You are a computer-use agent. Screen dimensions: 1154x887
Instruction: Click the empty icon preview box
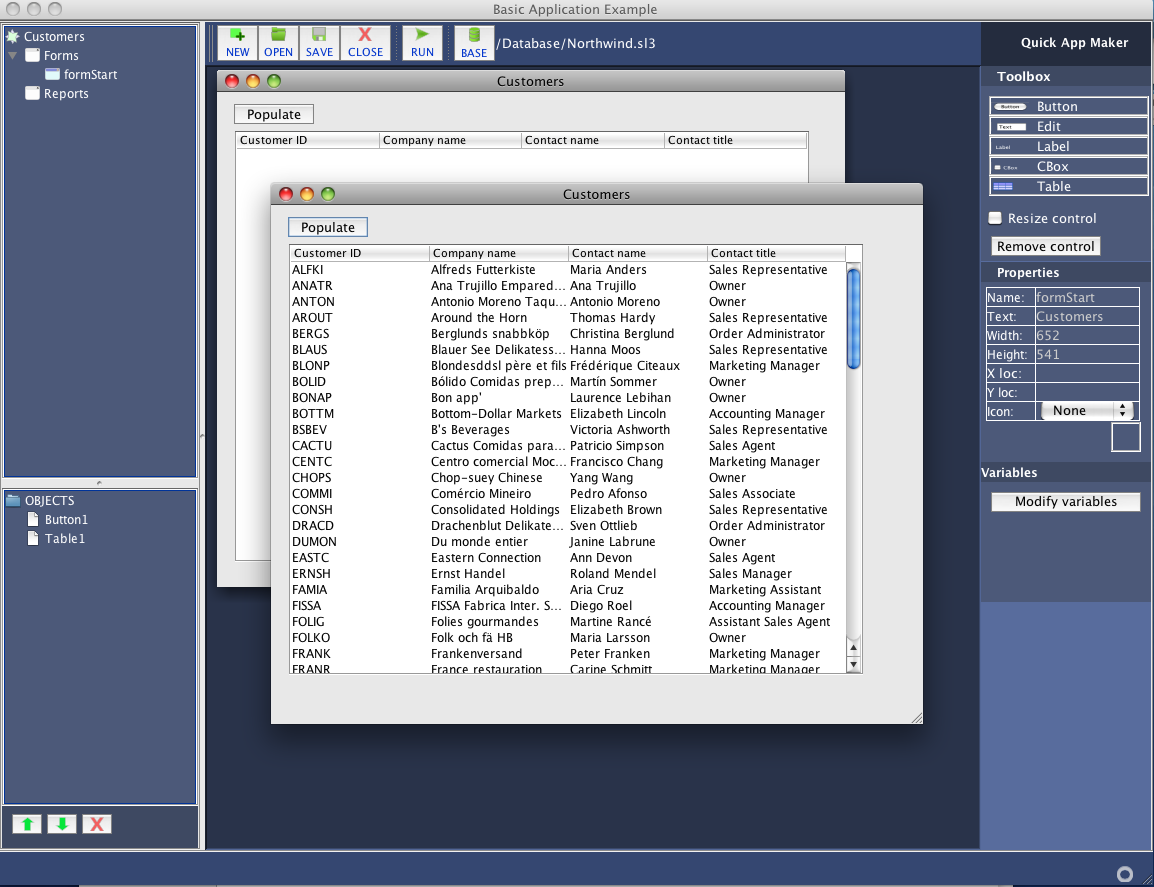coord(1125,437)
